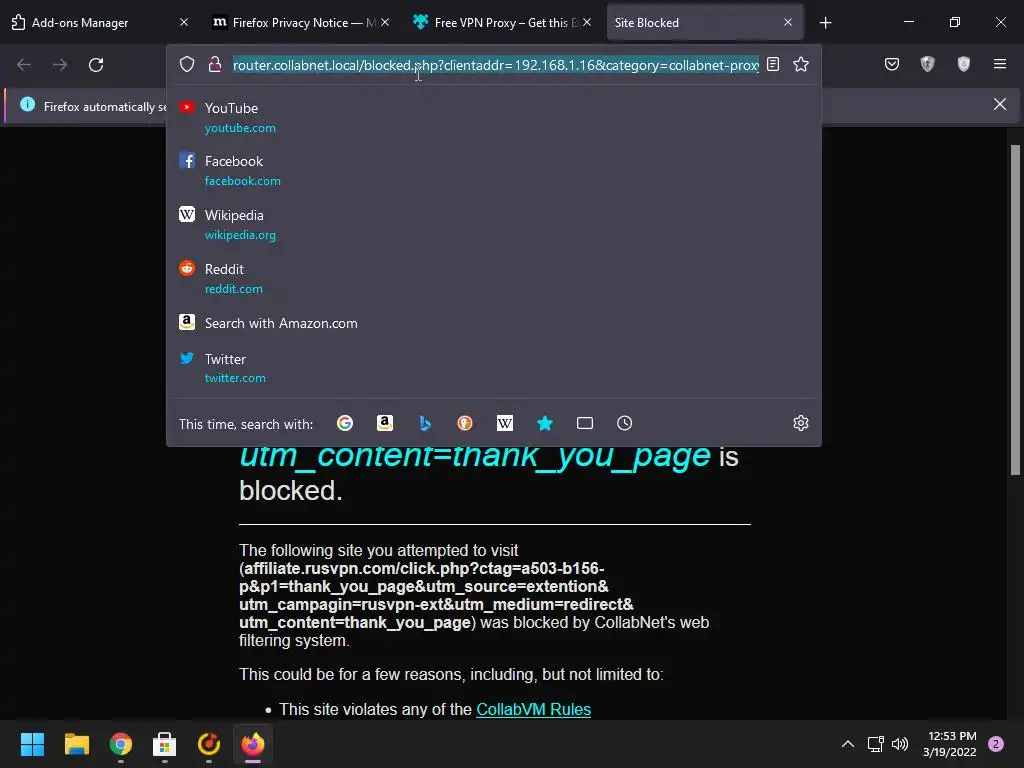1024x768 pixels.
Task: Search with Amazon one-off icon
Action: pos(385,423)
